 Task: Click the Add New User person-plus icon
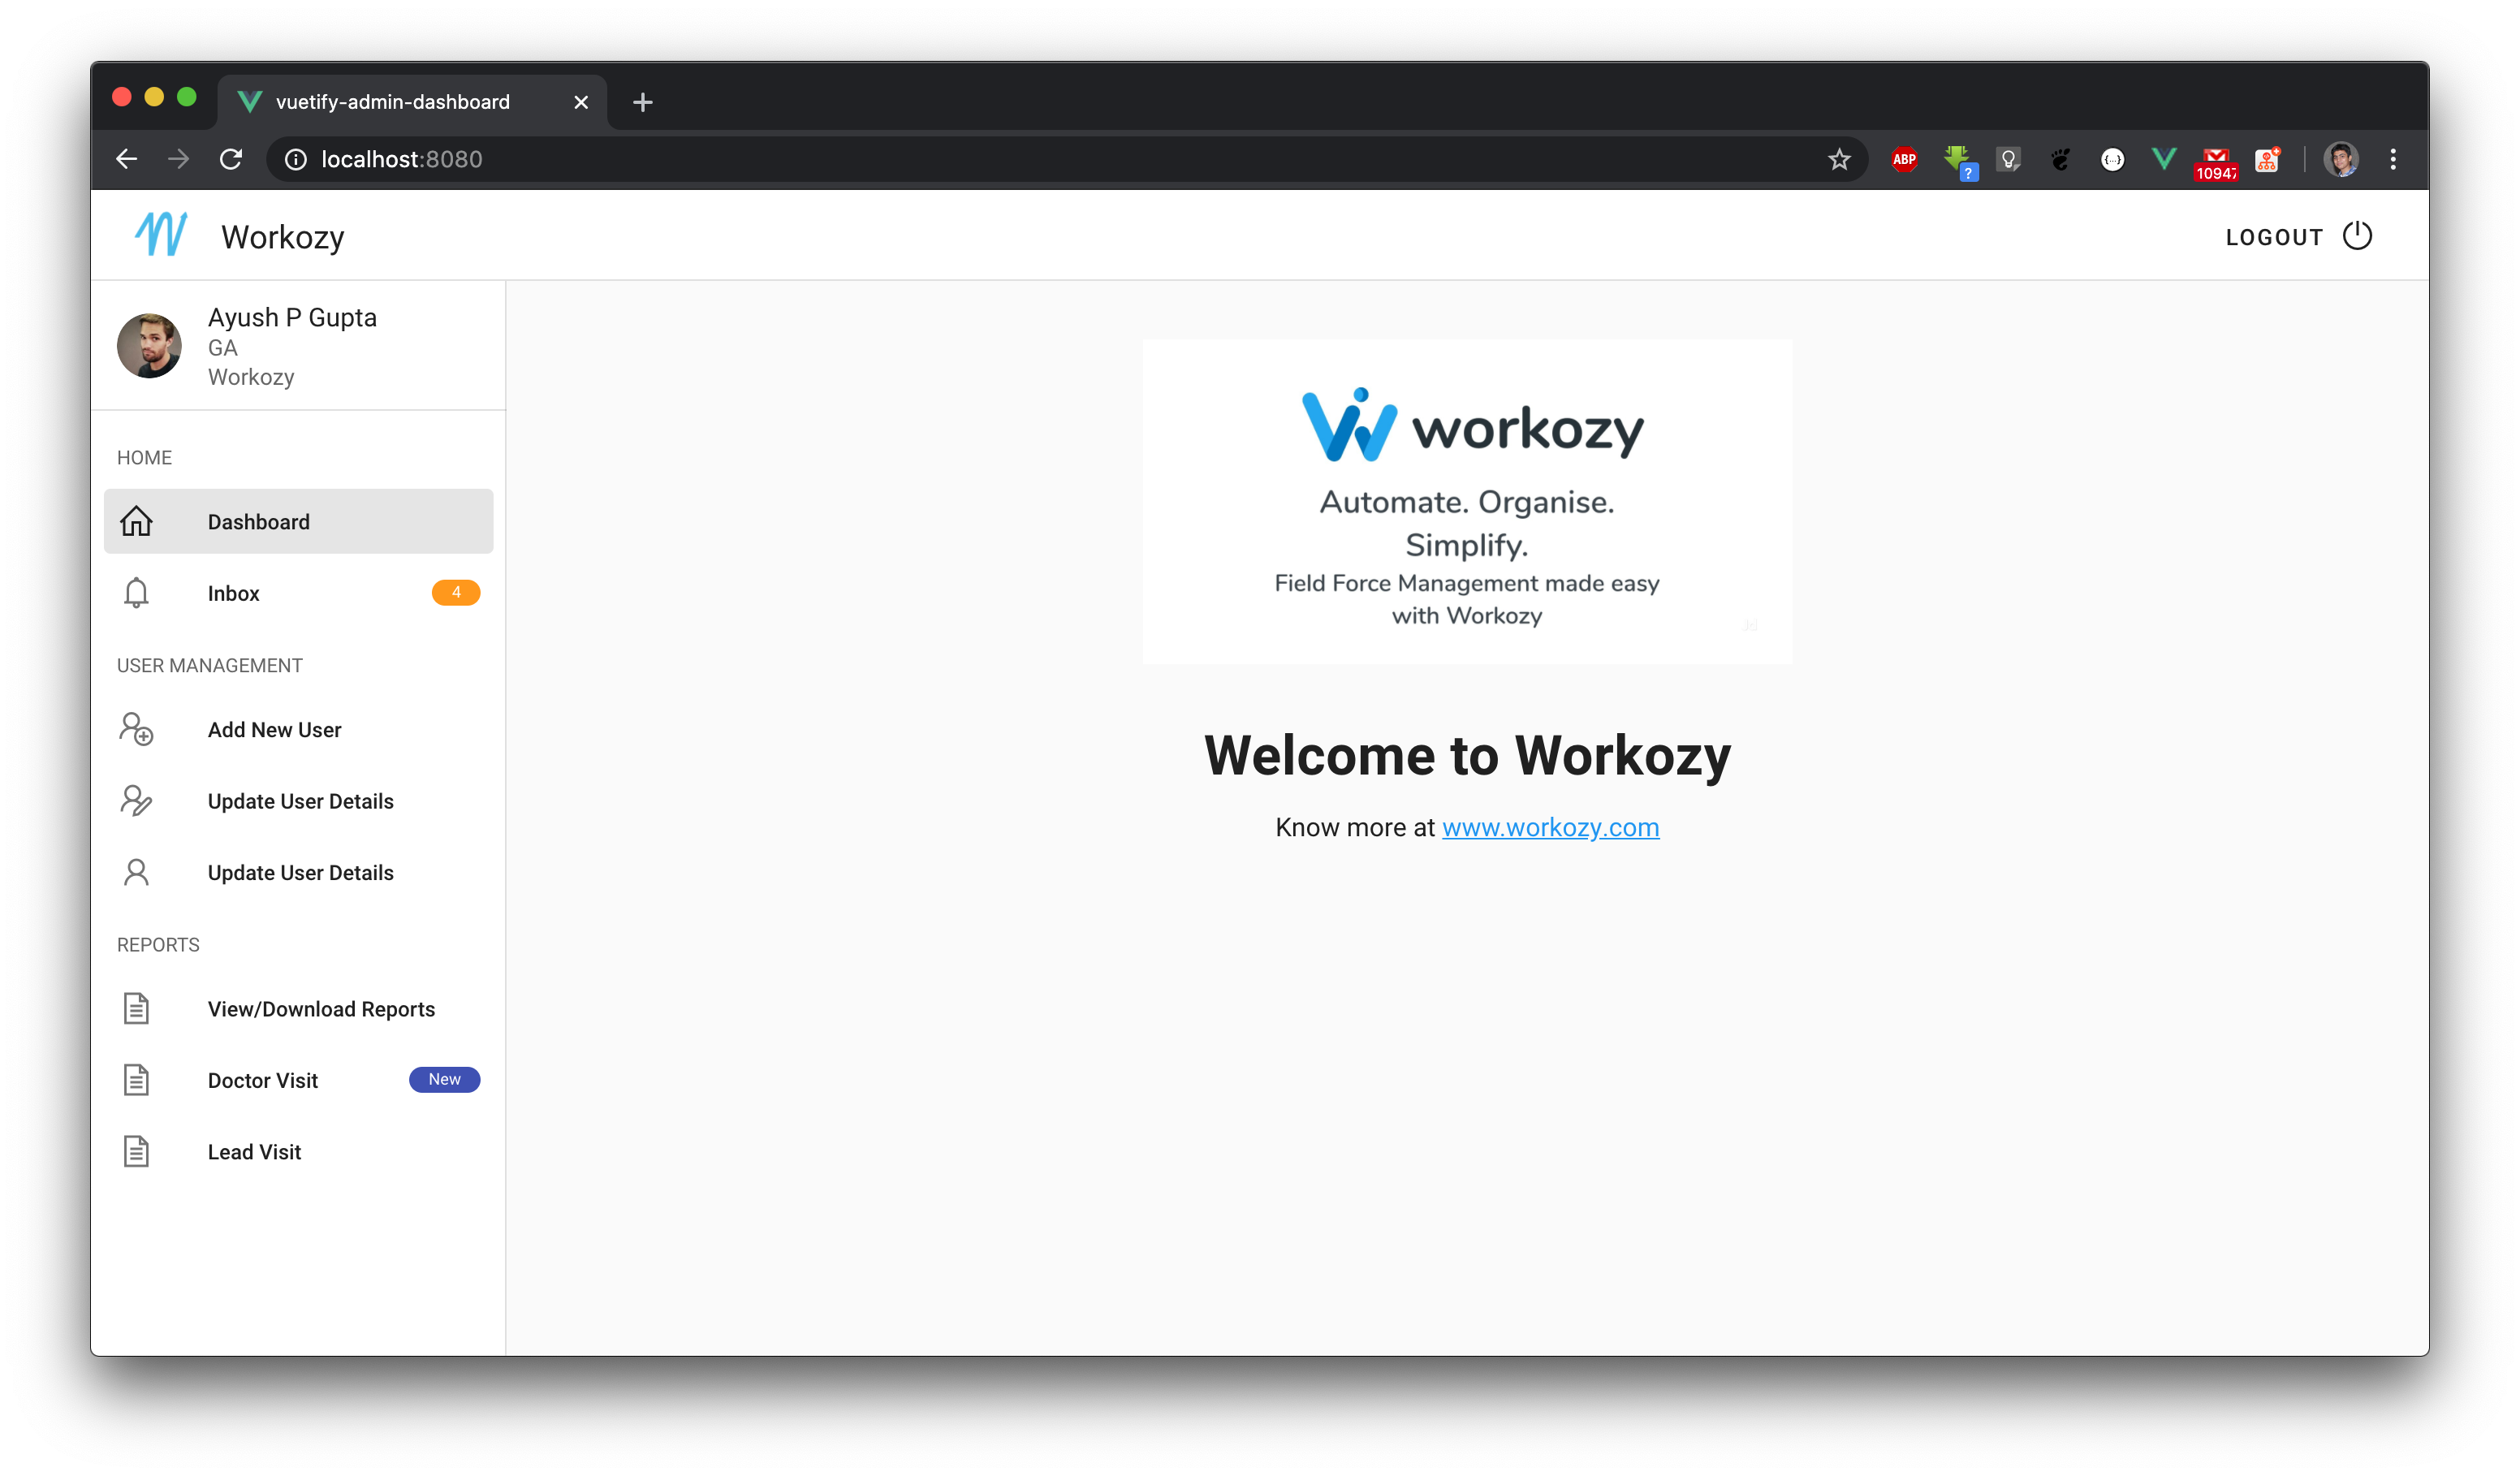[136, 729]
